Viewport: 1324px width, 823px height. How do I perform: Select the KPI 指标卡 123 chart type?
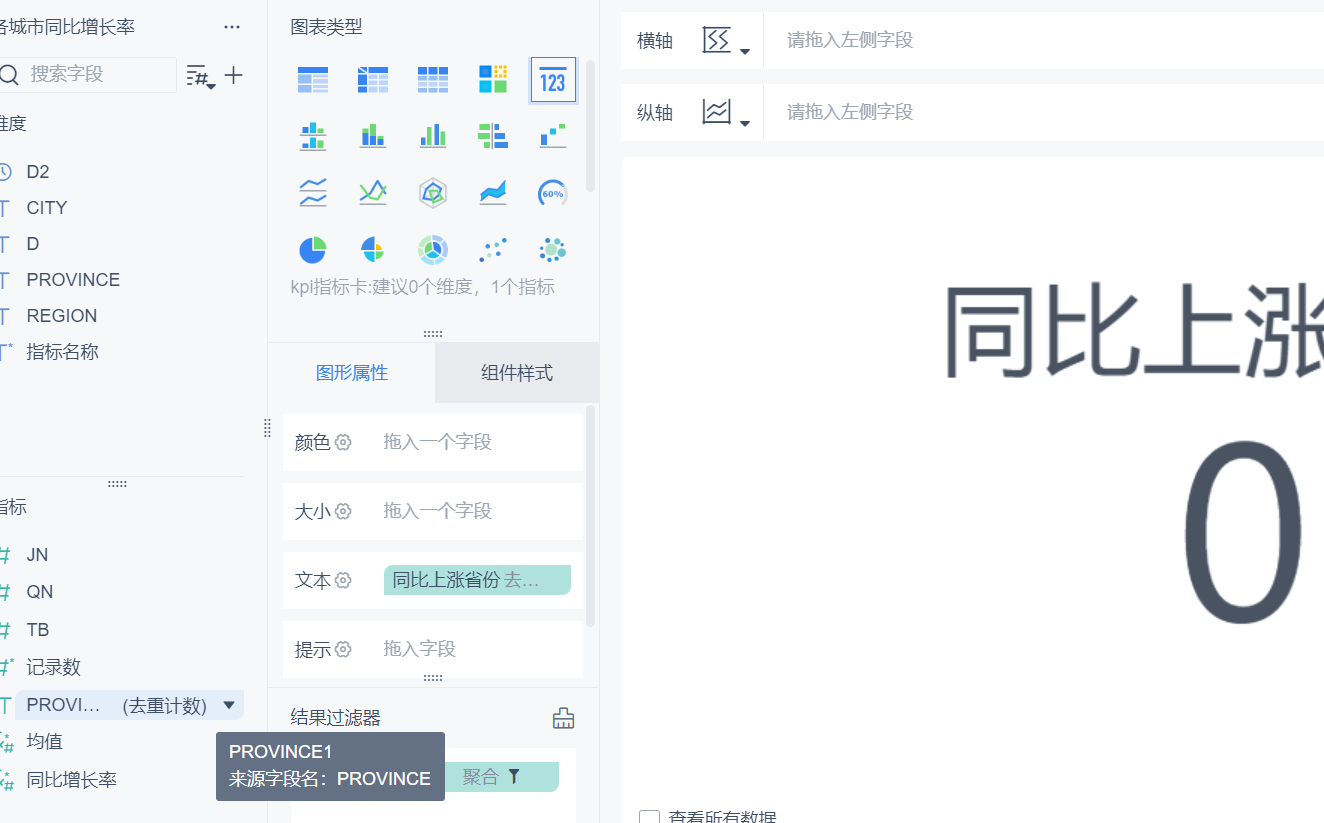click(x=553, y=80)
